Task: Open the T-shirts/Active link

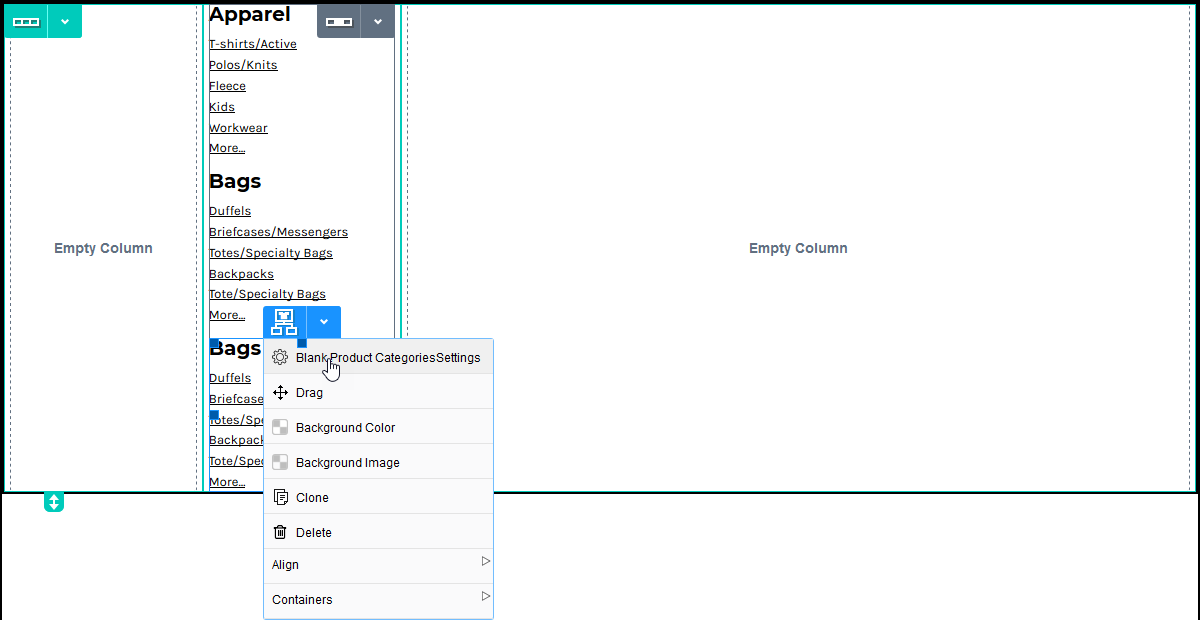Action: (x=252, y=44)
